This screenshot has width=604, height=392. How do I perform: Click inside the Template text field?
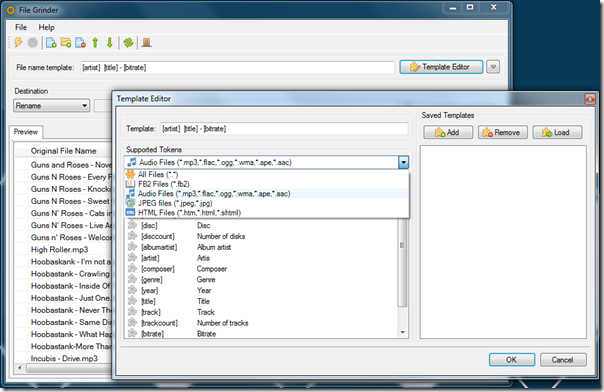click(x=284, y=129)
